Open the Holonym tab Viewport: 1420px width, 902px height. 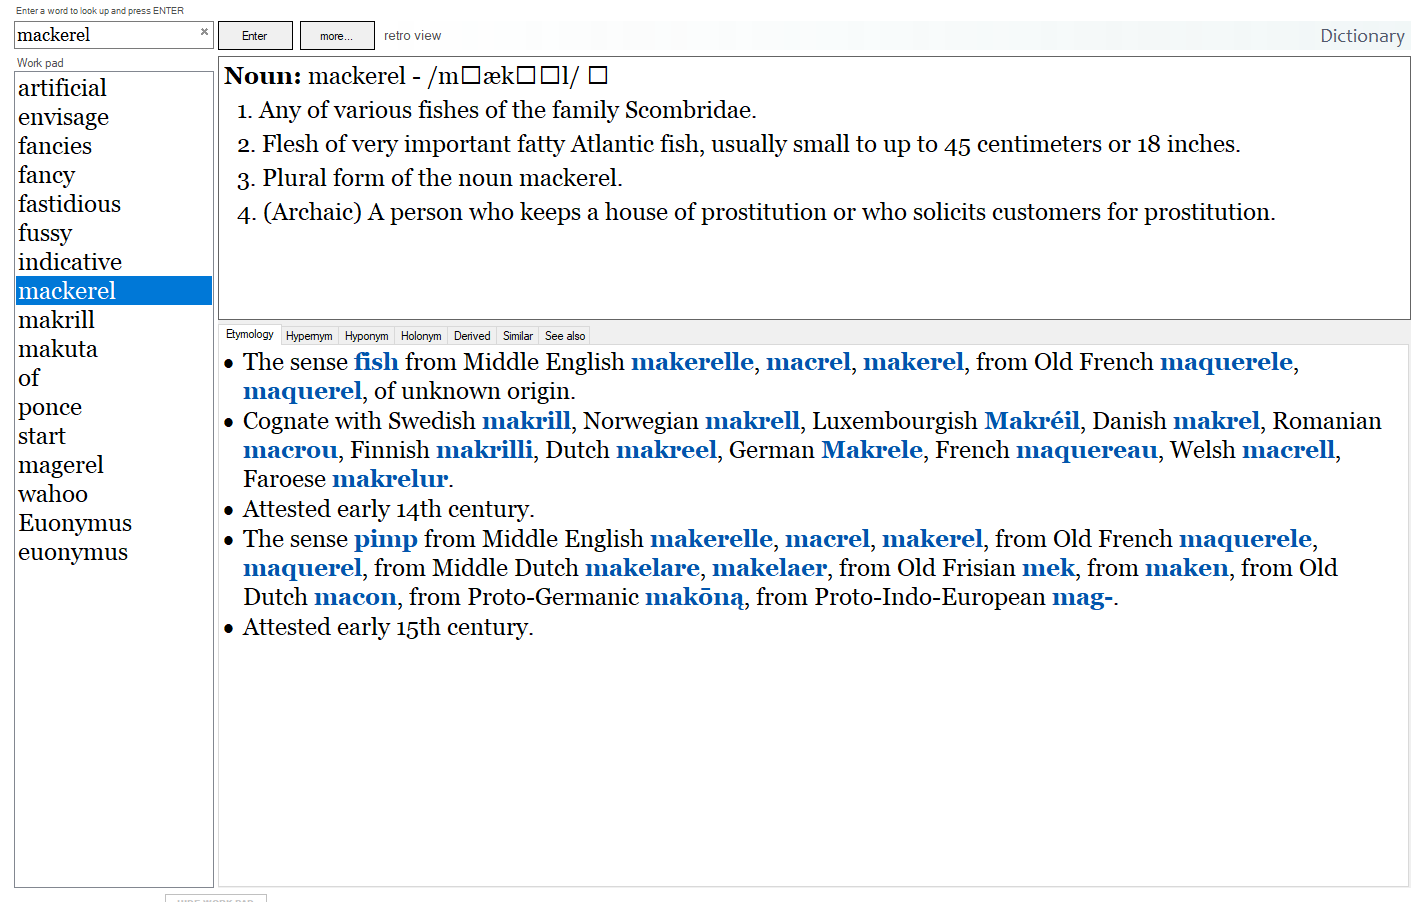[x=421, y=336]
